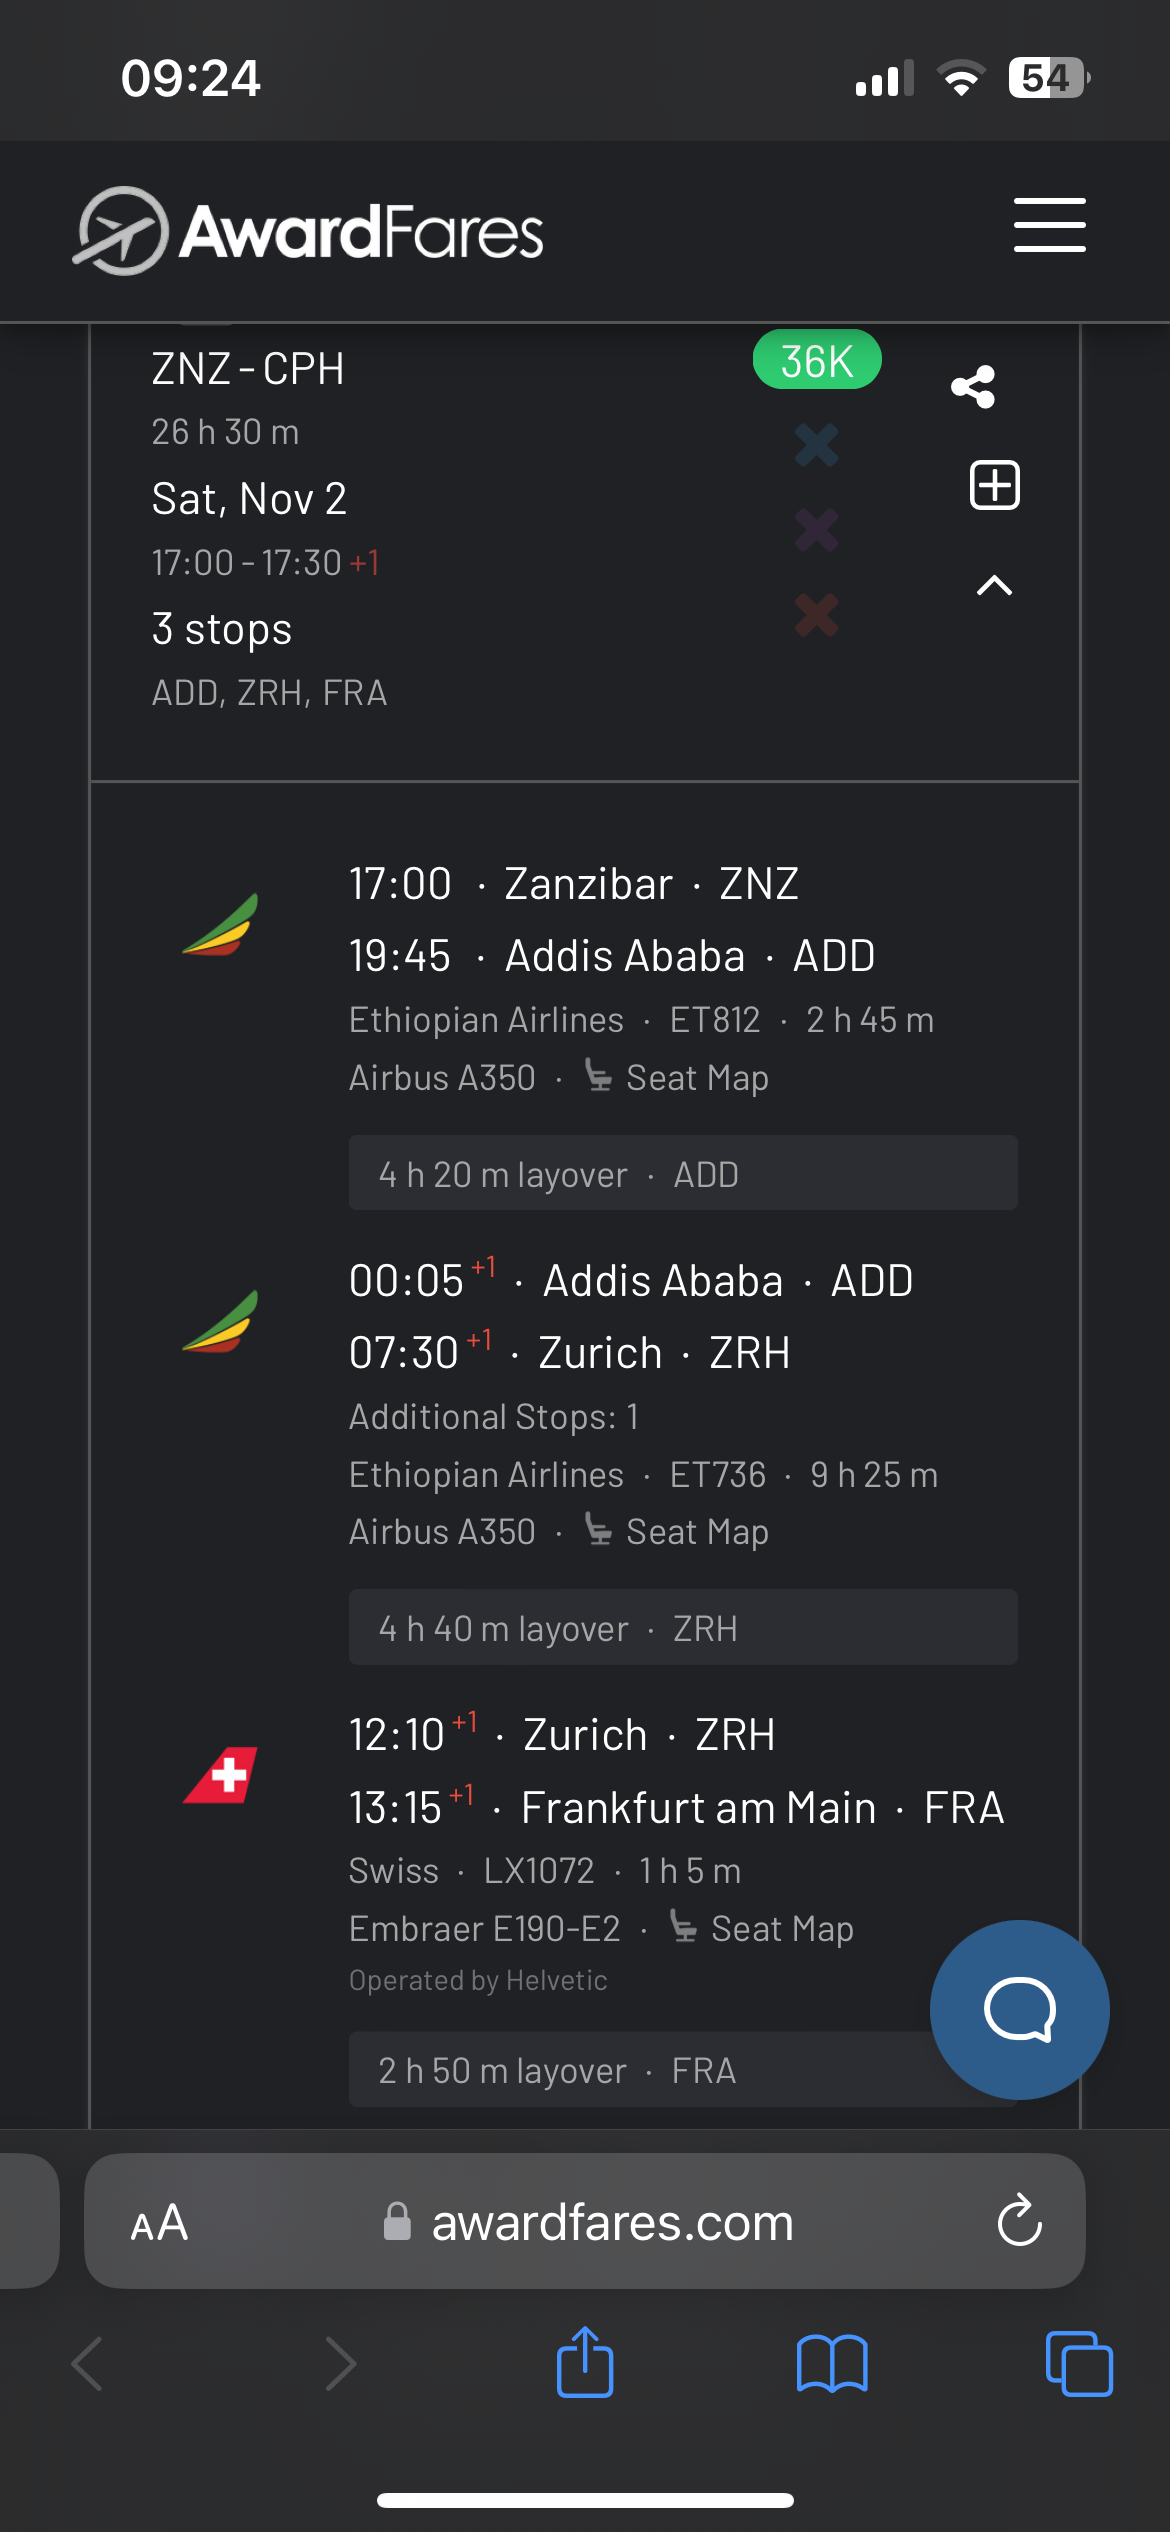Show all Safari tabs
1170x2532 pixels.
pyautogui.click(x=1078, y=2364)
